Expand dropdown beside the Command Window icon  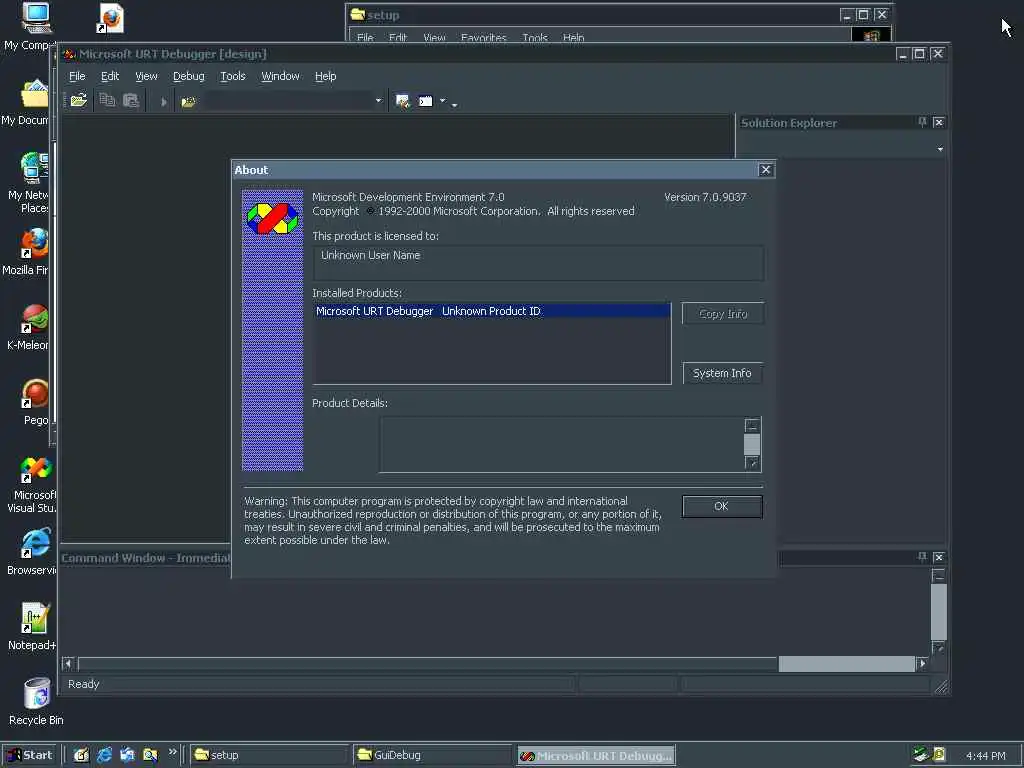click(442, 101)
